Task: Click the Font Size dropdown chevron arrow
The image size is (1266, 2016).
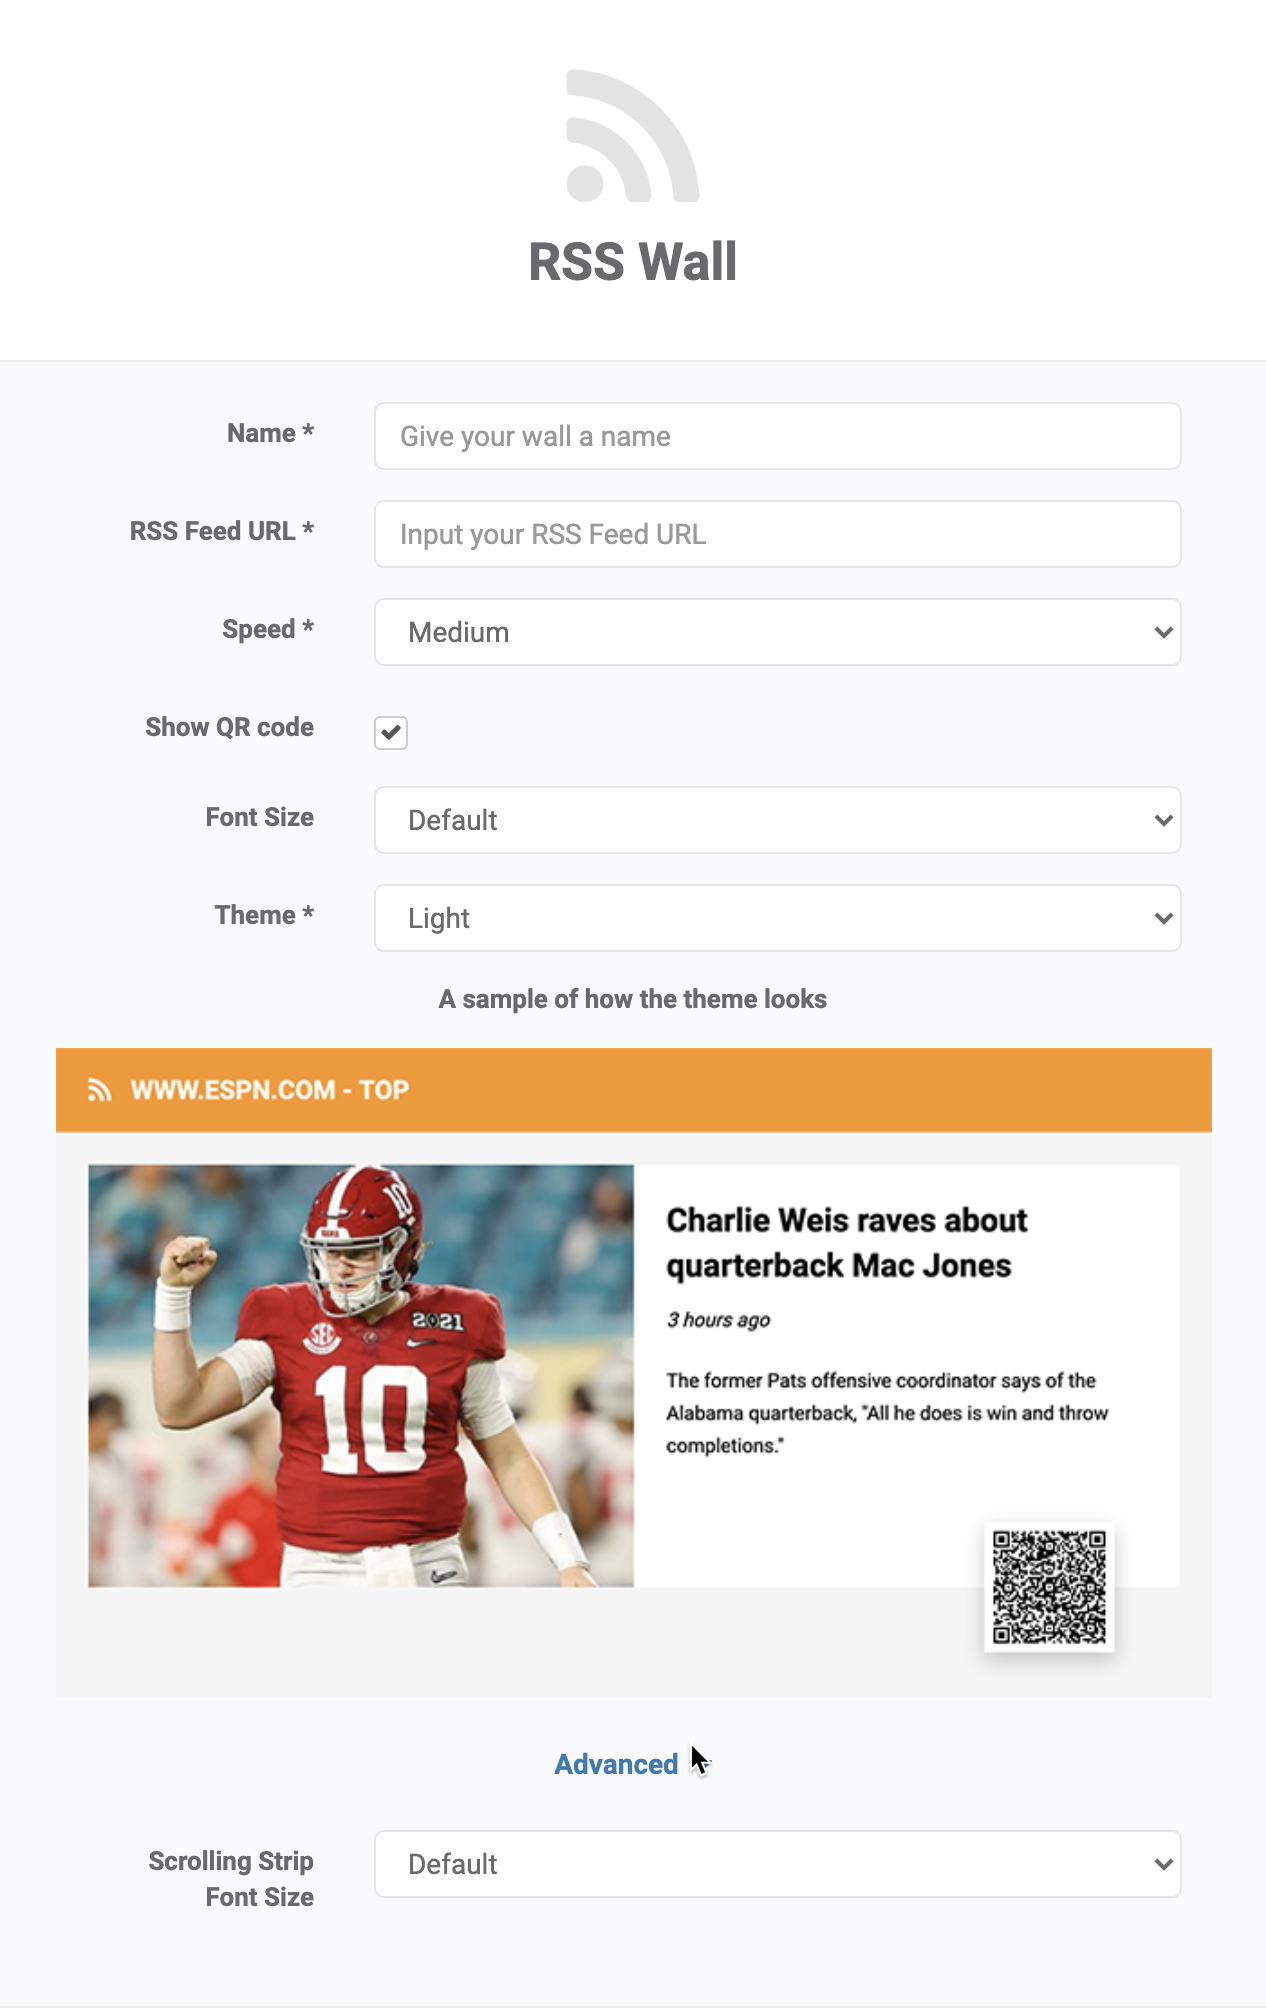Action: [1163, 820]
